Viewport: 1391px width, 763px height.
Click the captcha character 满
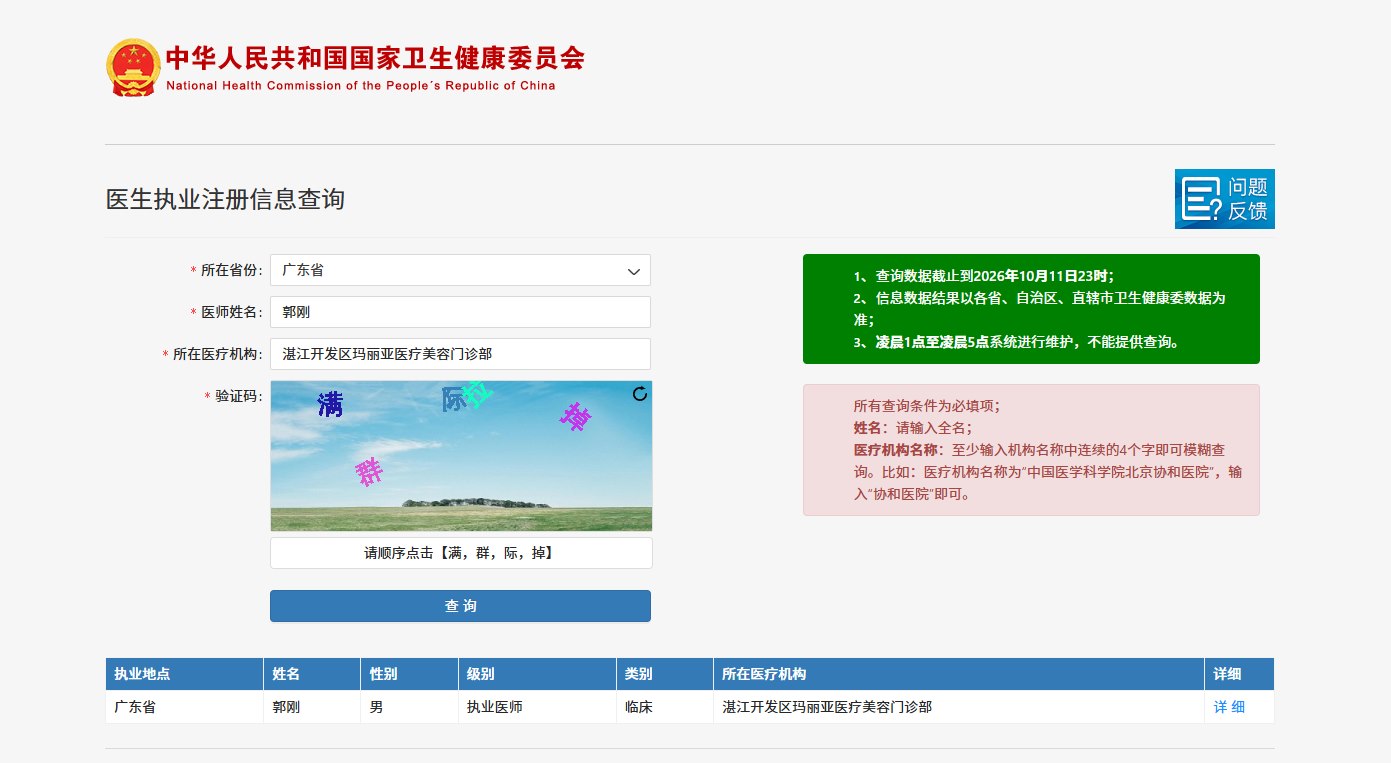(x=330, y=405)
